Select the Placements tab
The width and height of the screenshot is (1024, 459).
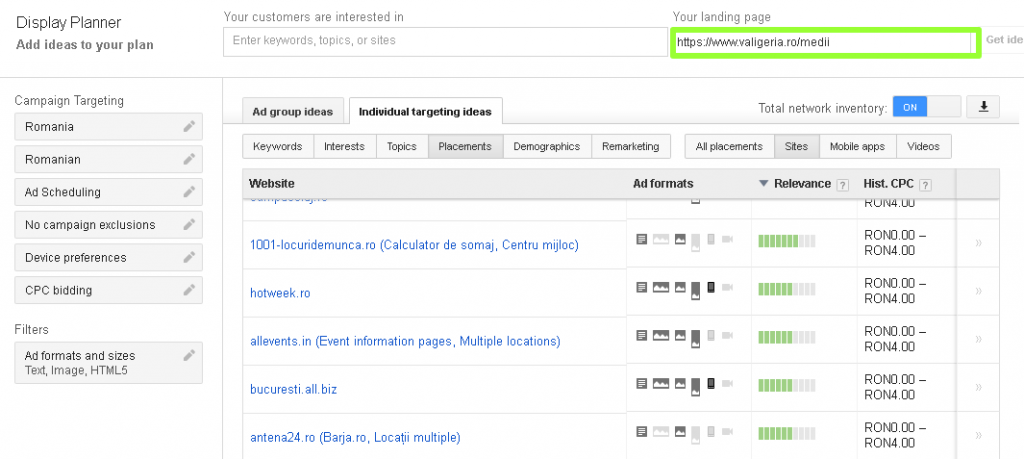click(x=465, y=146)
